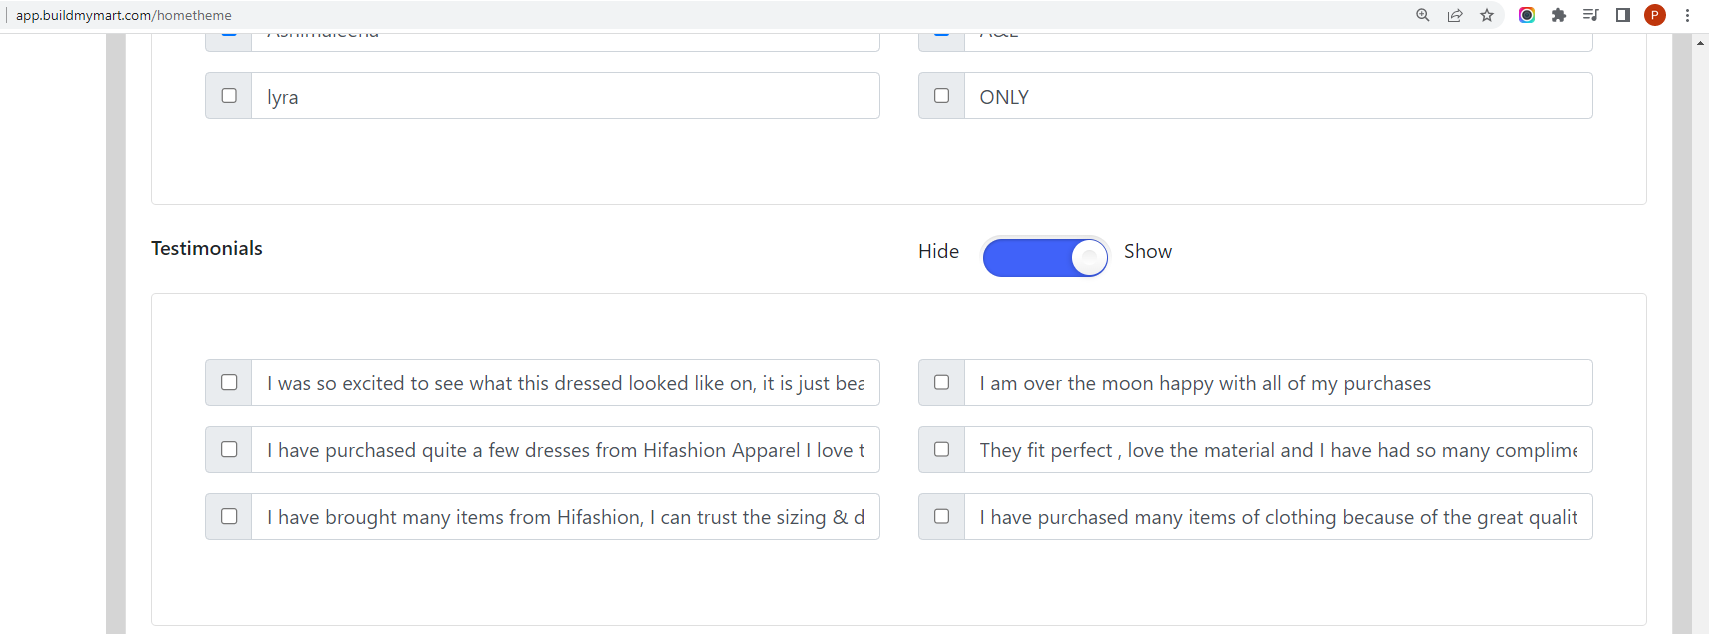Select the 'They fit perfect' testimonial checkbox
This screenshot has width=1709, height=634.
941,449
